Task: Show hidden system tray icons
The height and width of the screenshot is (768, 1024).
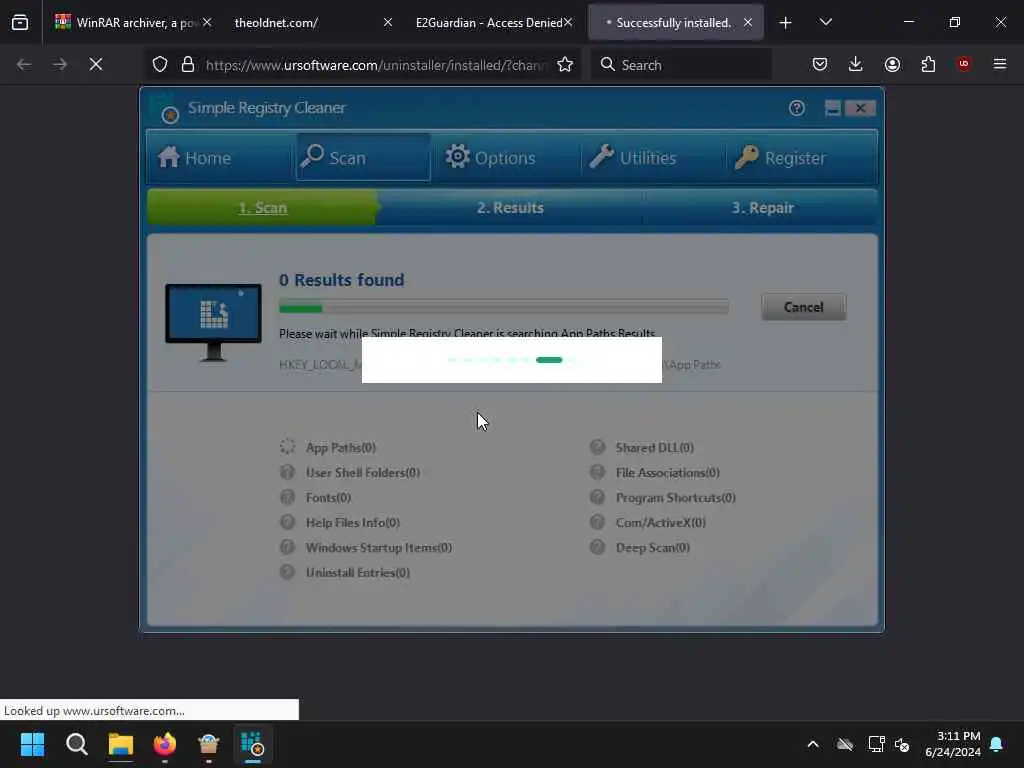Action: pyautogui.click(x=813, y=744)
